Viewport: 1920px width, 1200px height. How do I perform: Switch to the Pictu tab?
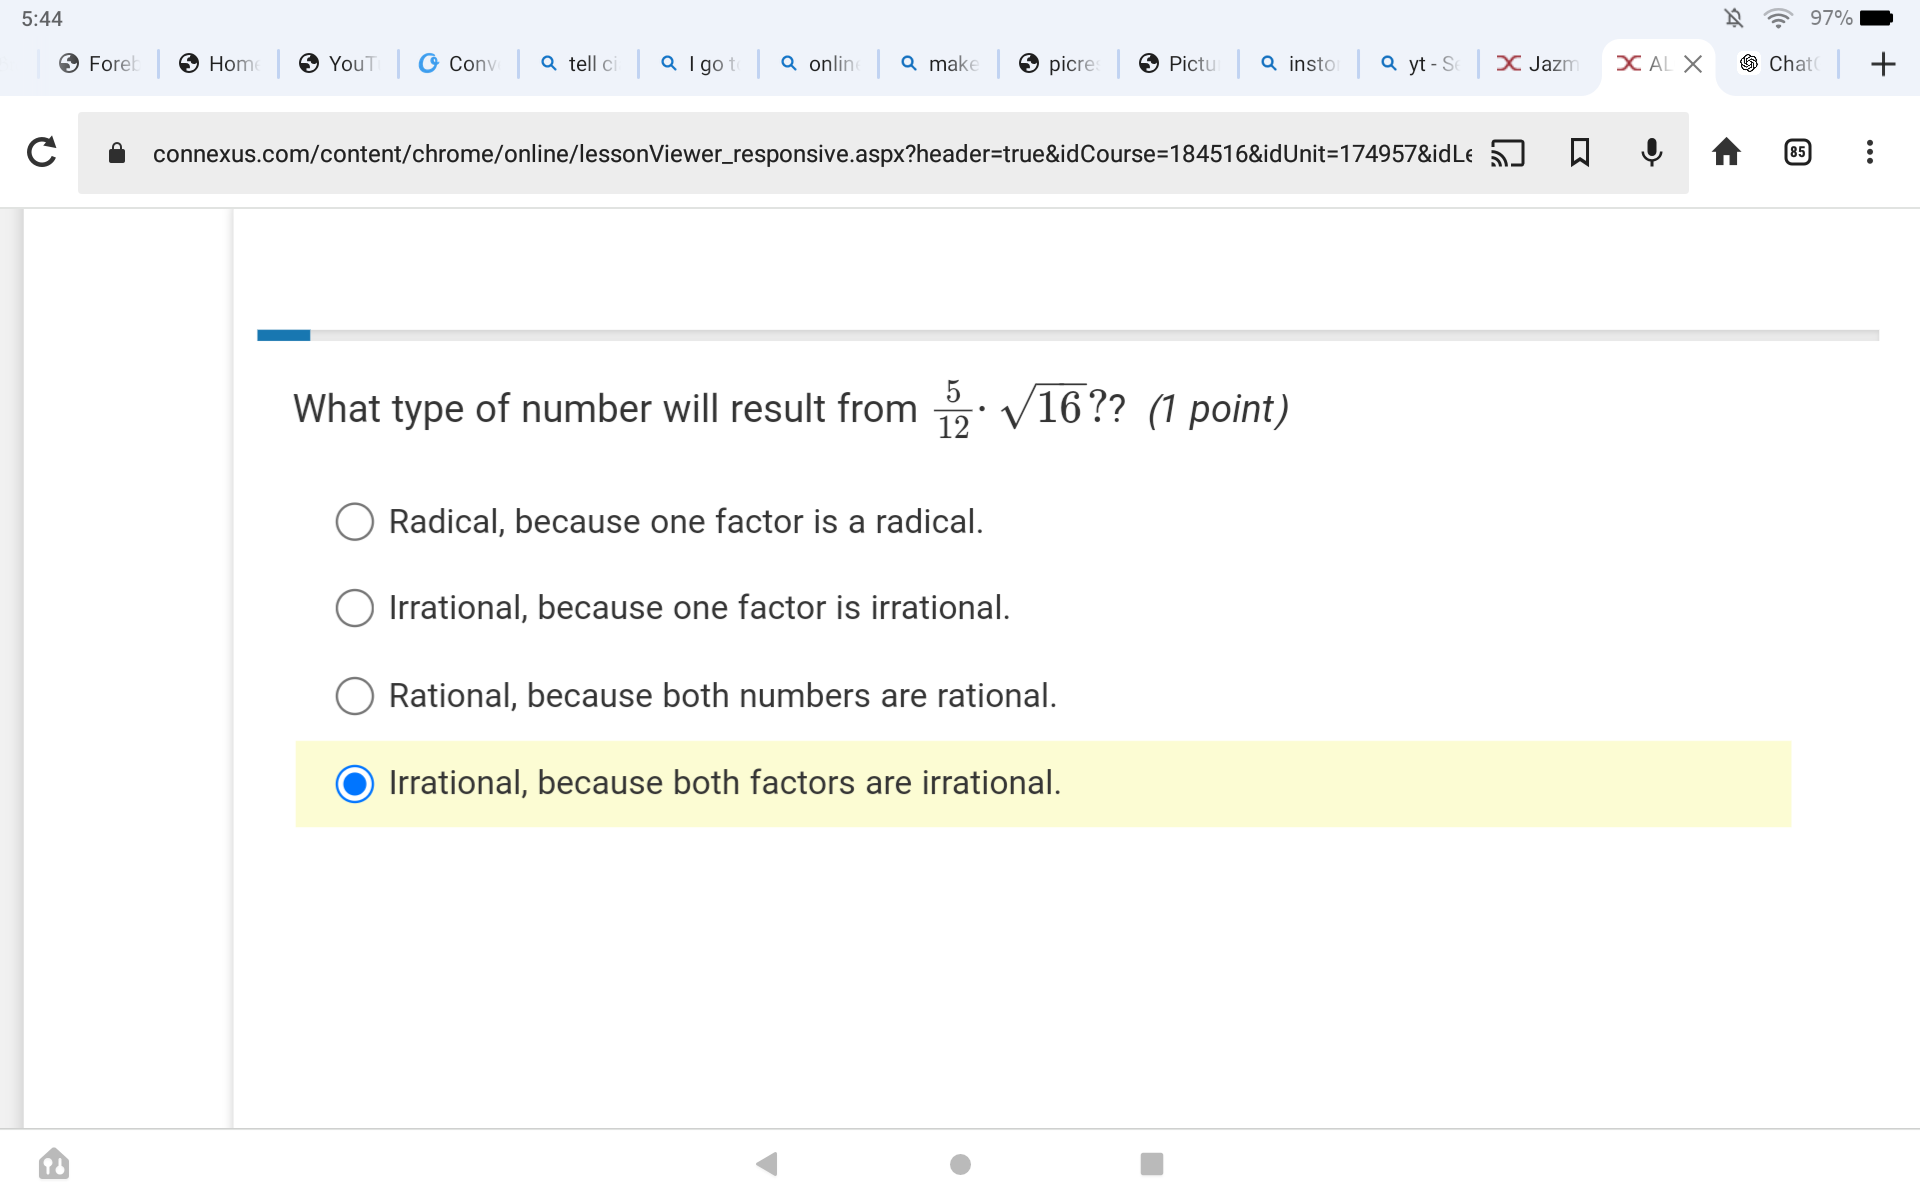pyautogui.click(x=1178, y=64)
